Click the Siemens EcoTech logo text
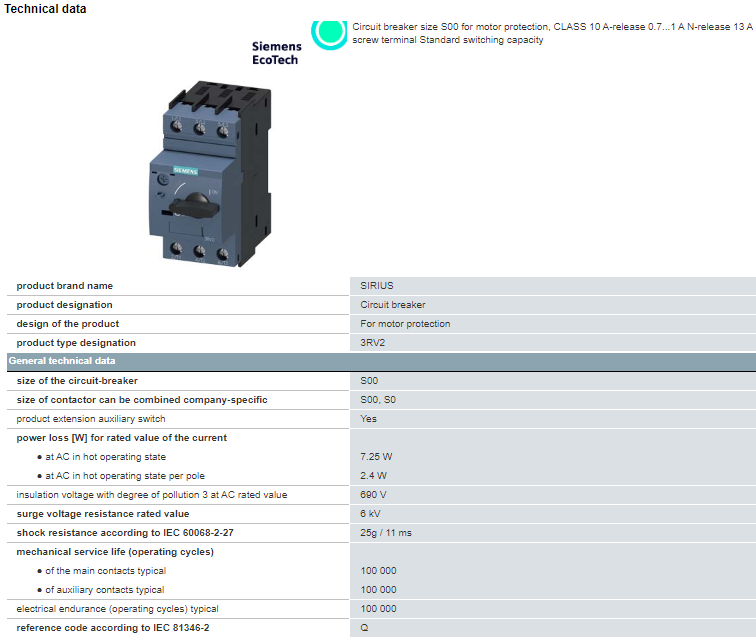756x637 pixels. coord(276,53)
